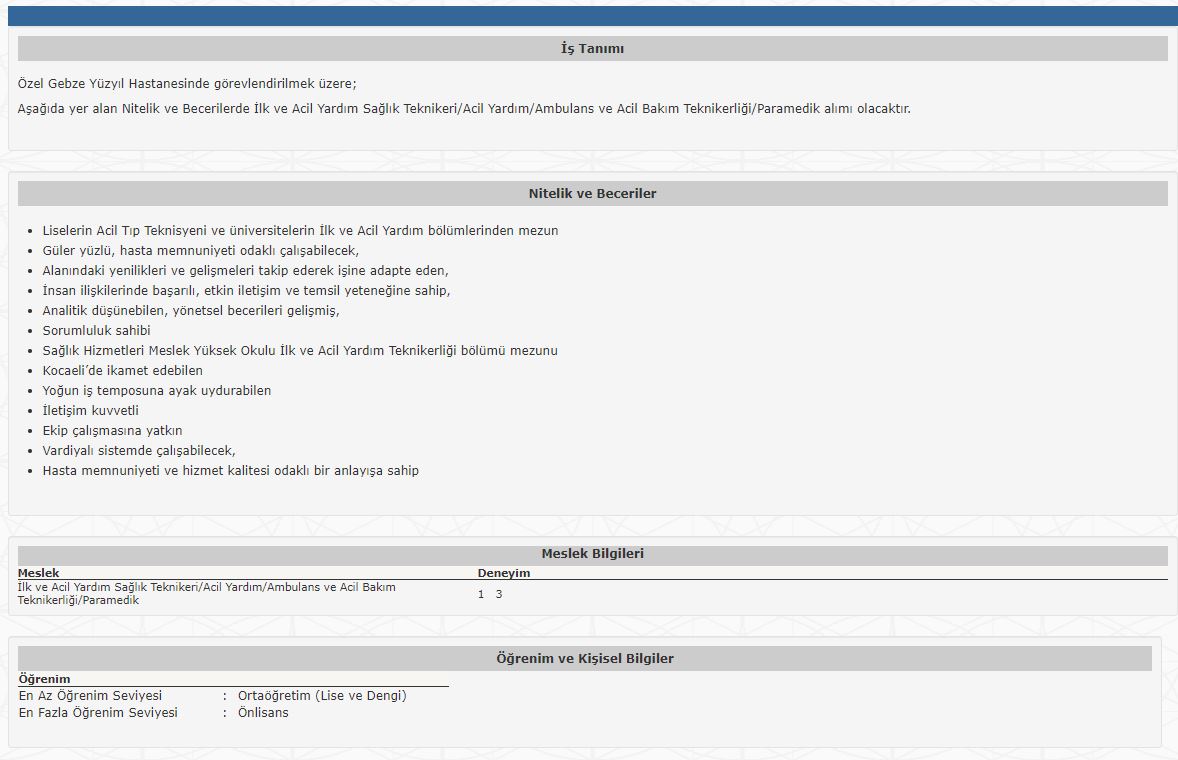Click the Güler yüzlü requirement line

click(200, 250)
